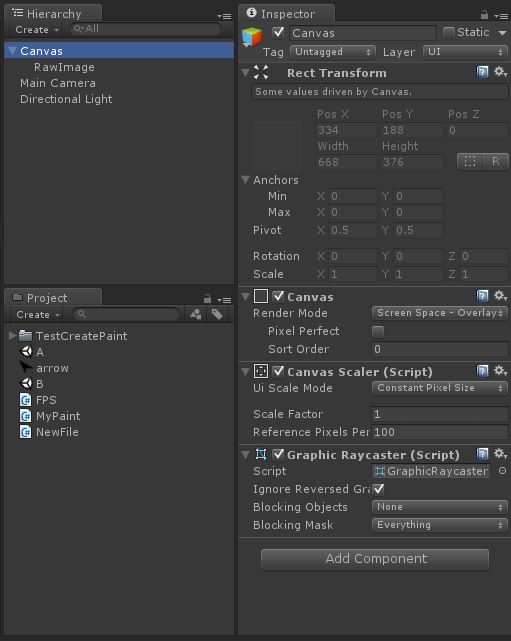511x641 pixels.
Task: Open Inspector panel options menu icon
Action: click(501, 16)
